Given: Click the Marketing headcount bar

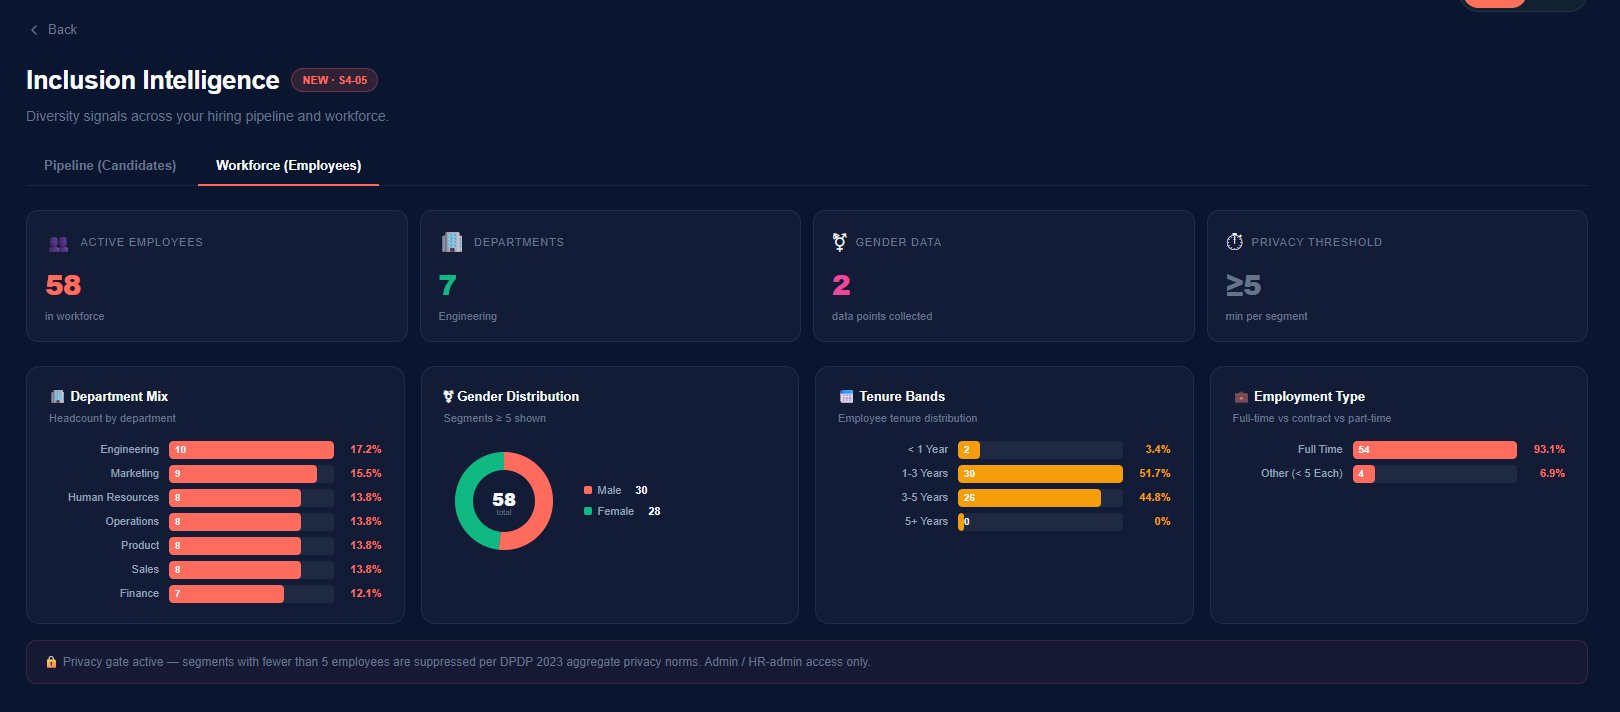Looking at the screenshot, I should coord(243,474).
